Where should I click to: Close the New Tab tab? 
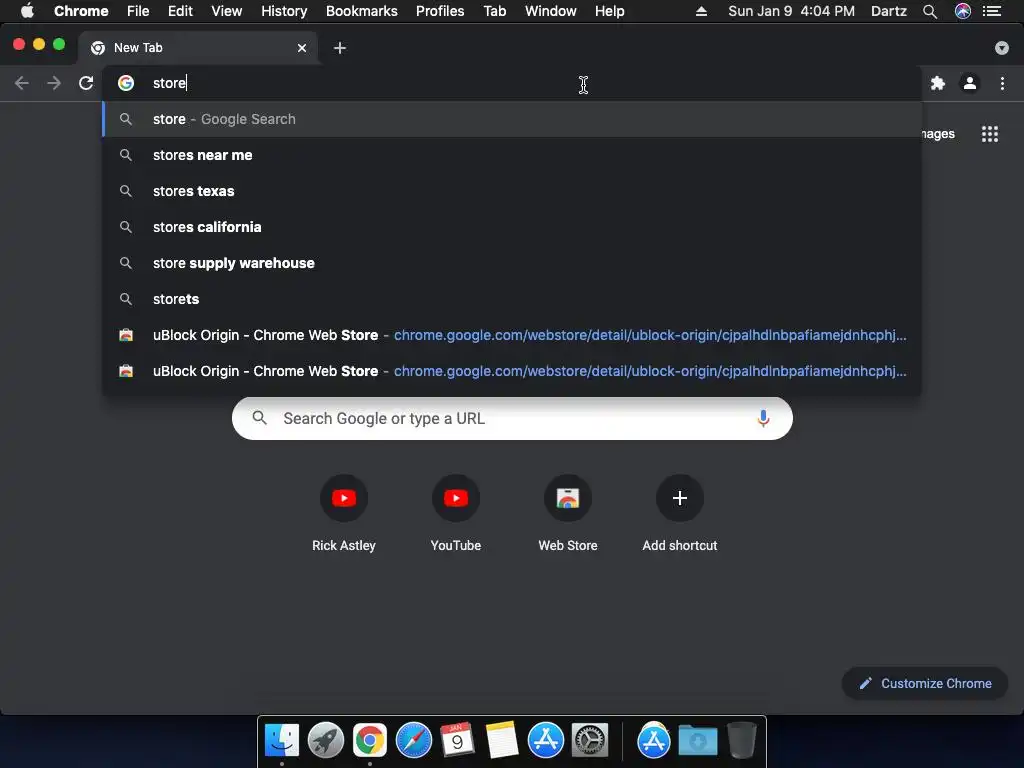click(302, 48)
